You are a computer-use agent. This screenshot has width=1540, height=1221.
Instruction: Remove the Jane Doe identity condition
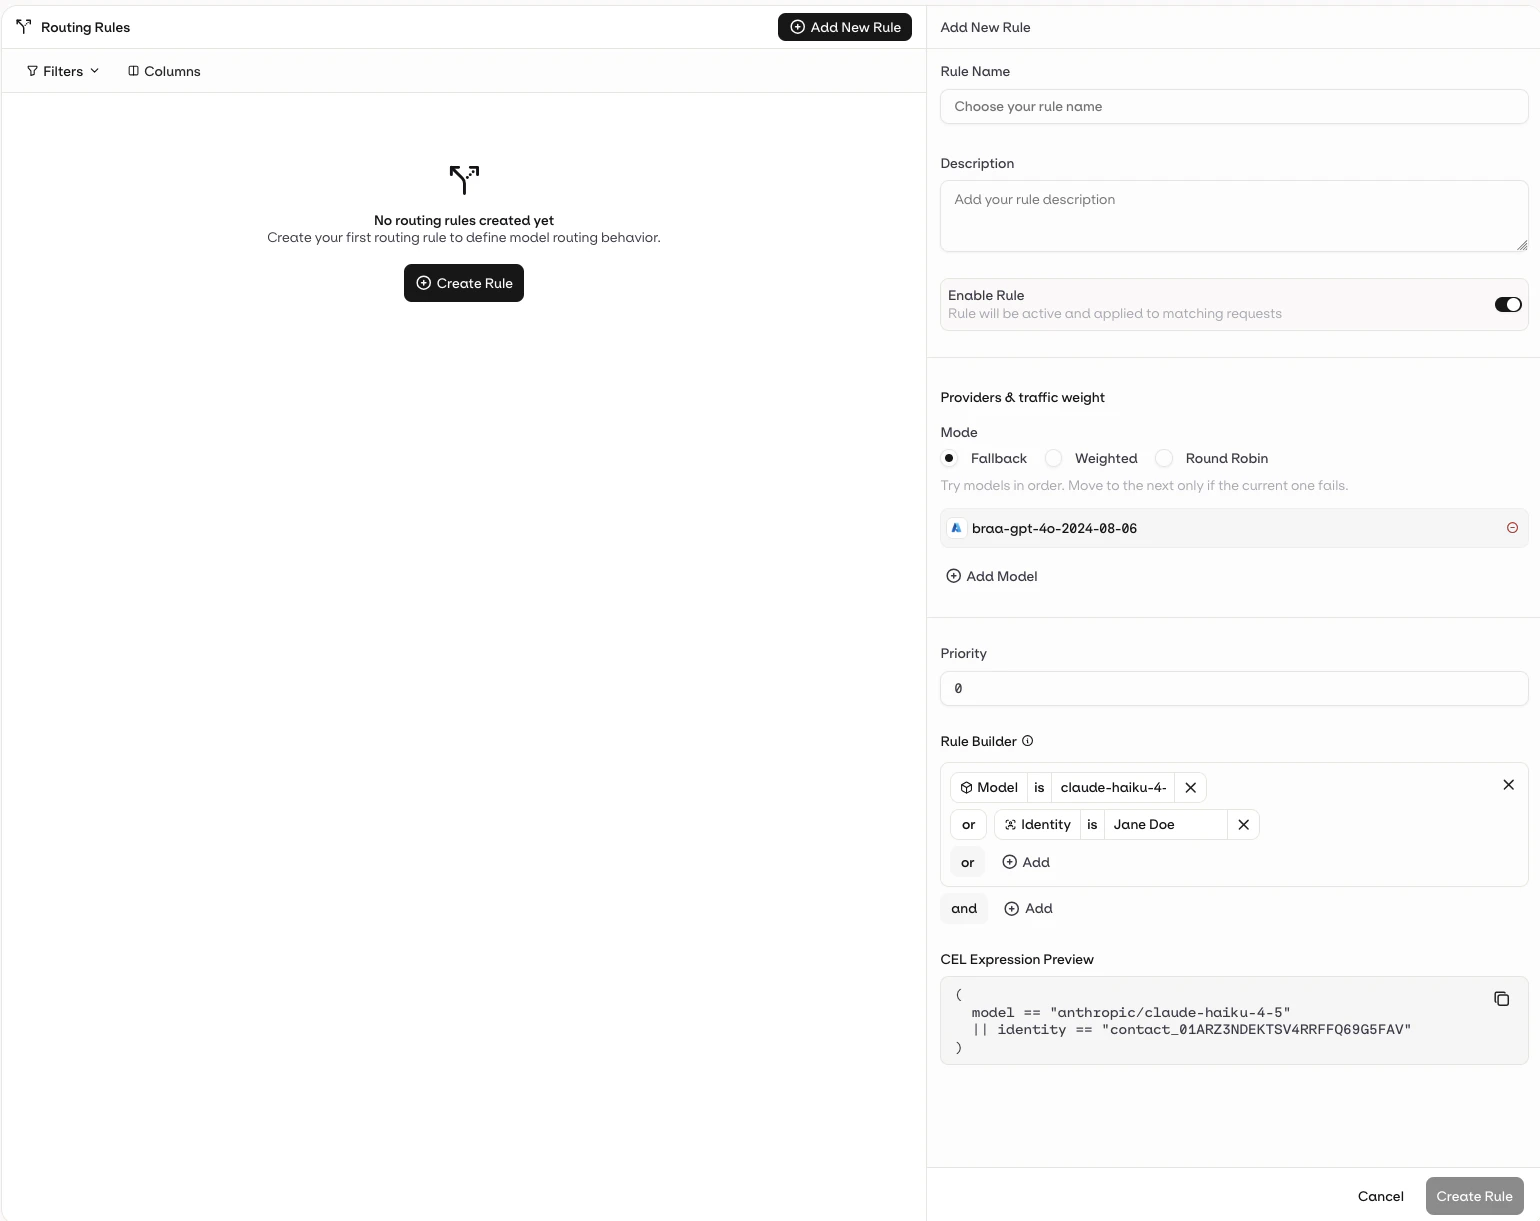point(1243,825)
